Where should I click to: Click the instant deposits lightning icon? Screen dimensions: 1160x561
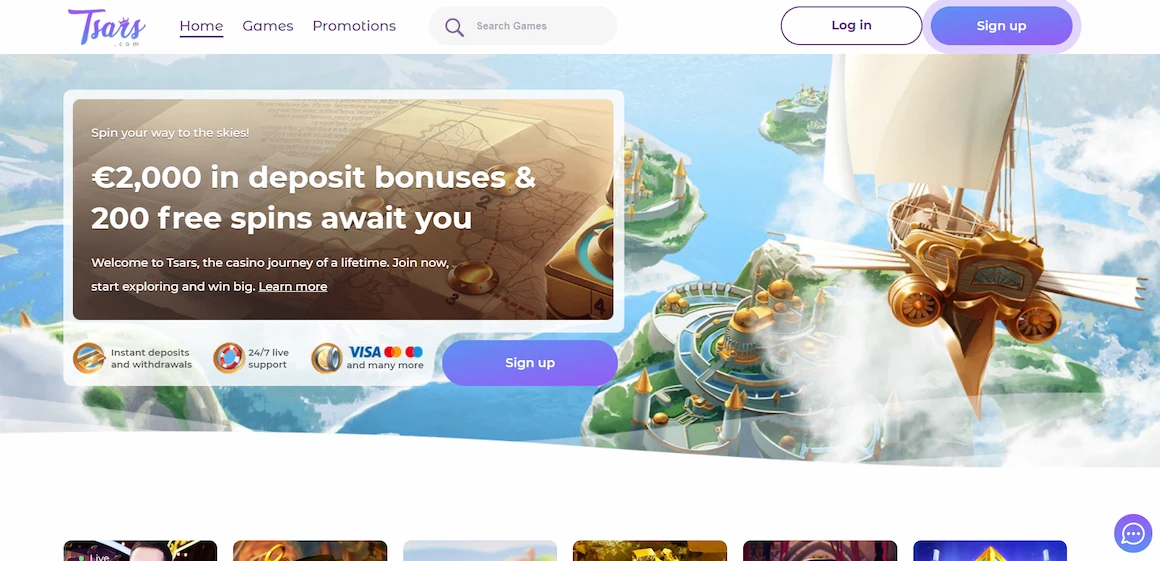coord(89,358)
